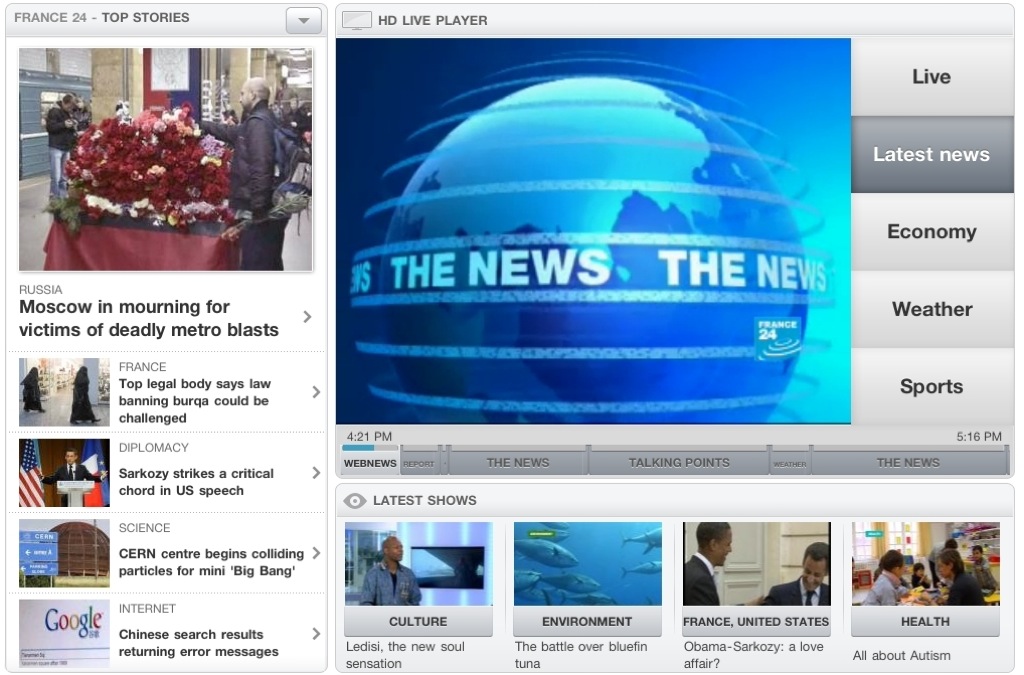Click the Google logo thumbnail

pos(64,633)
